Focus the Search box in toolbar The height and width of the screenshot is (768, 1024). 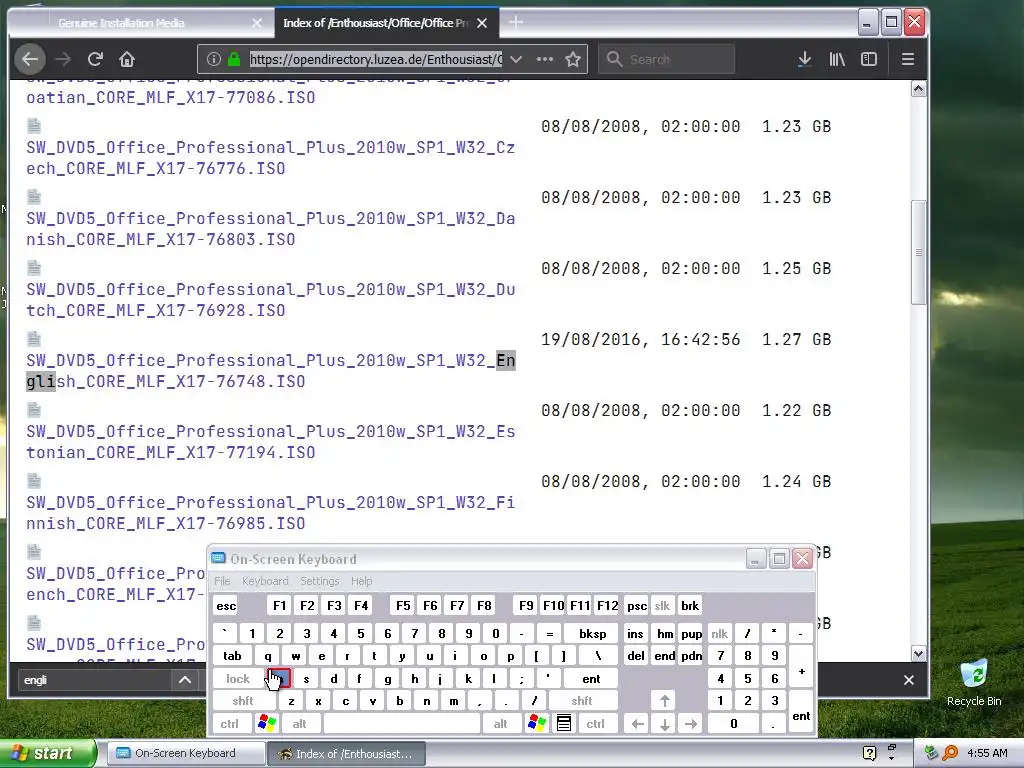point(666,59)
